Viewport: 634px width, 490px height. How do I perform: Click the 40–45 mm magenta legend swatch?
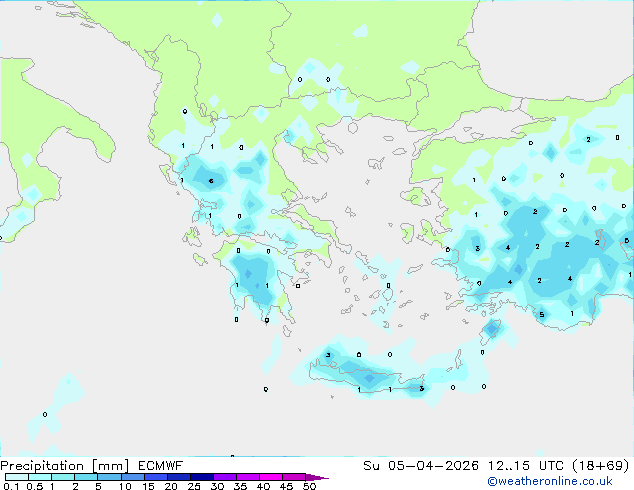[x=271, y=477]
